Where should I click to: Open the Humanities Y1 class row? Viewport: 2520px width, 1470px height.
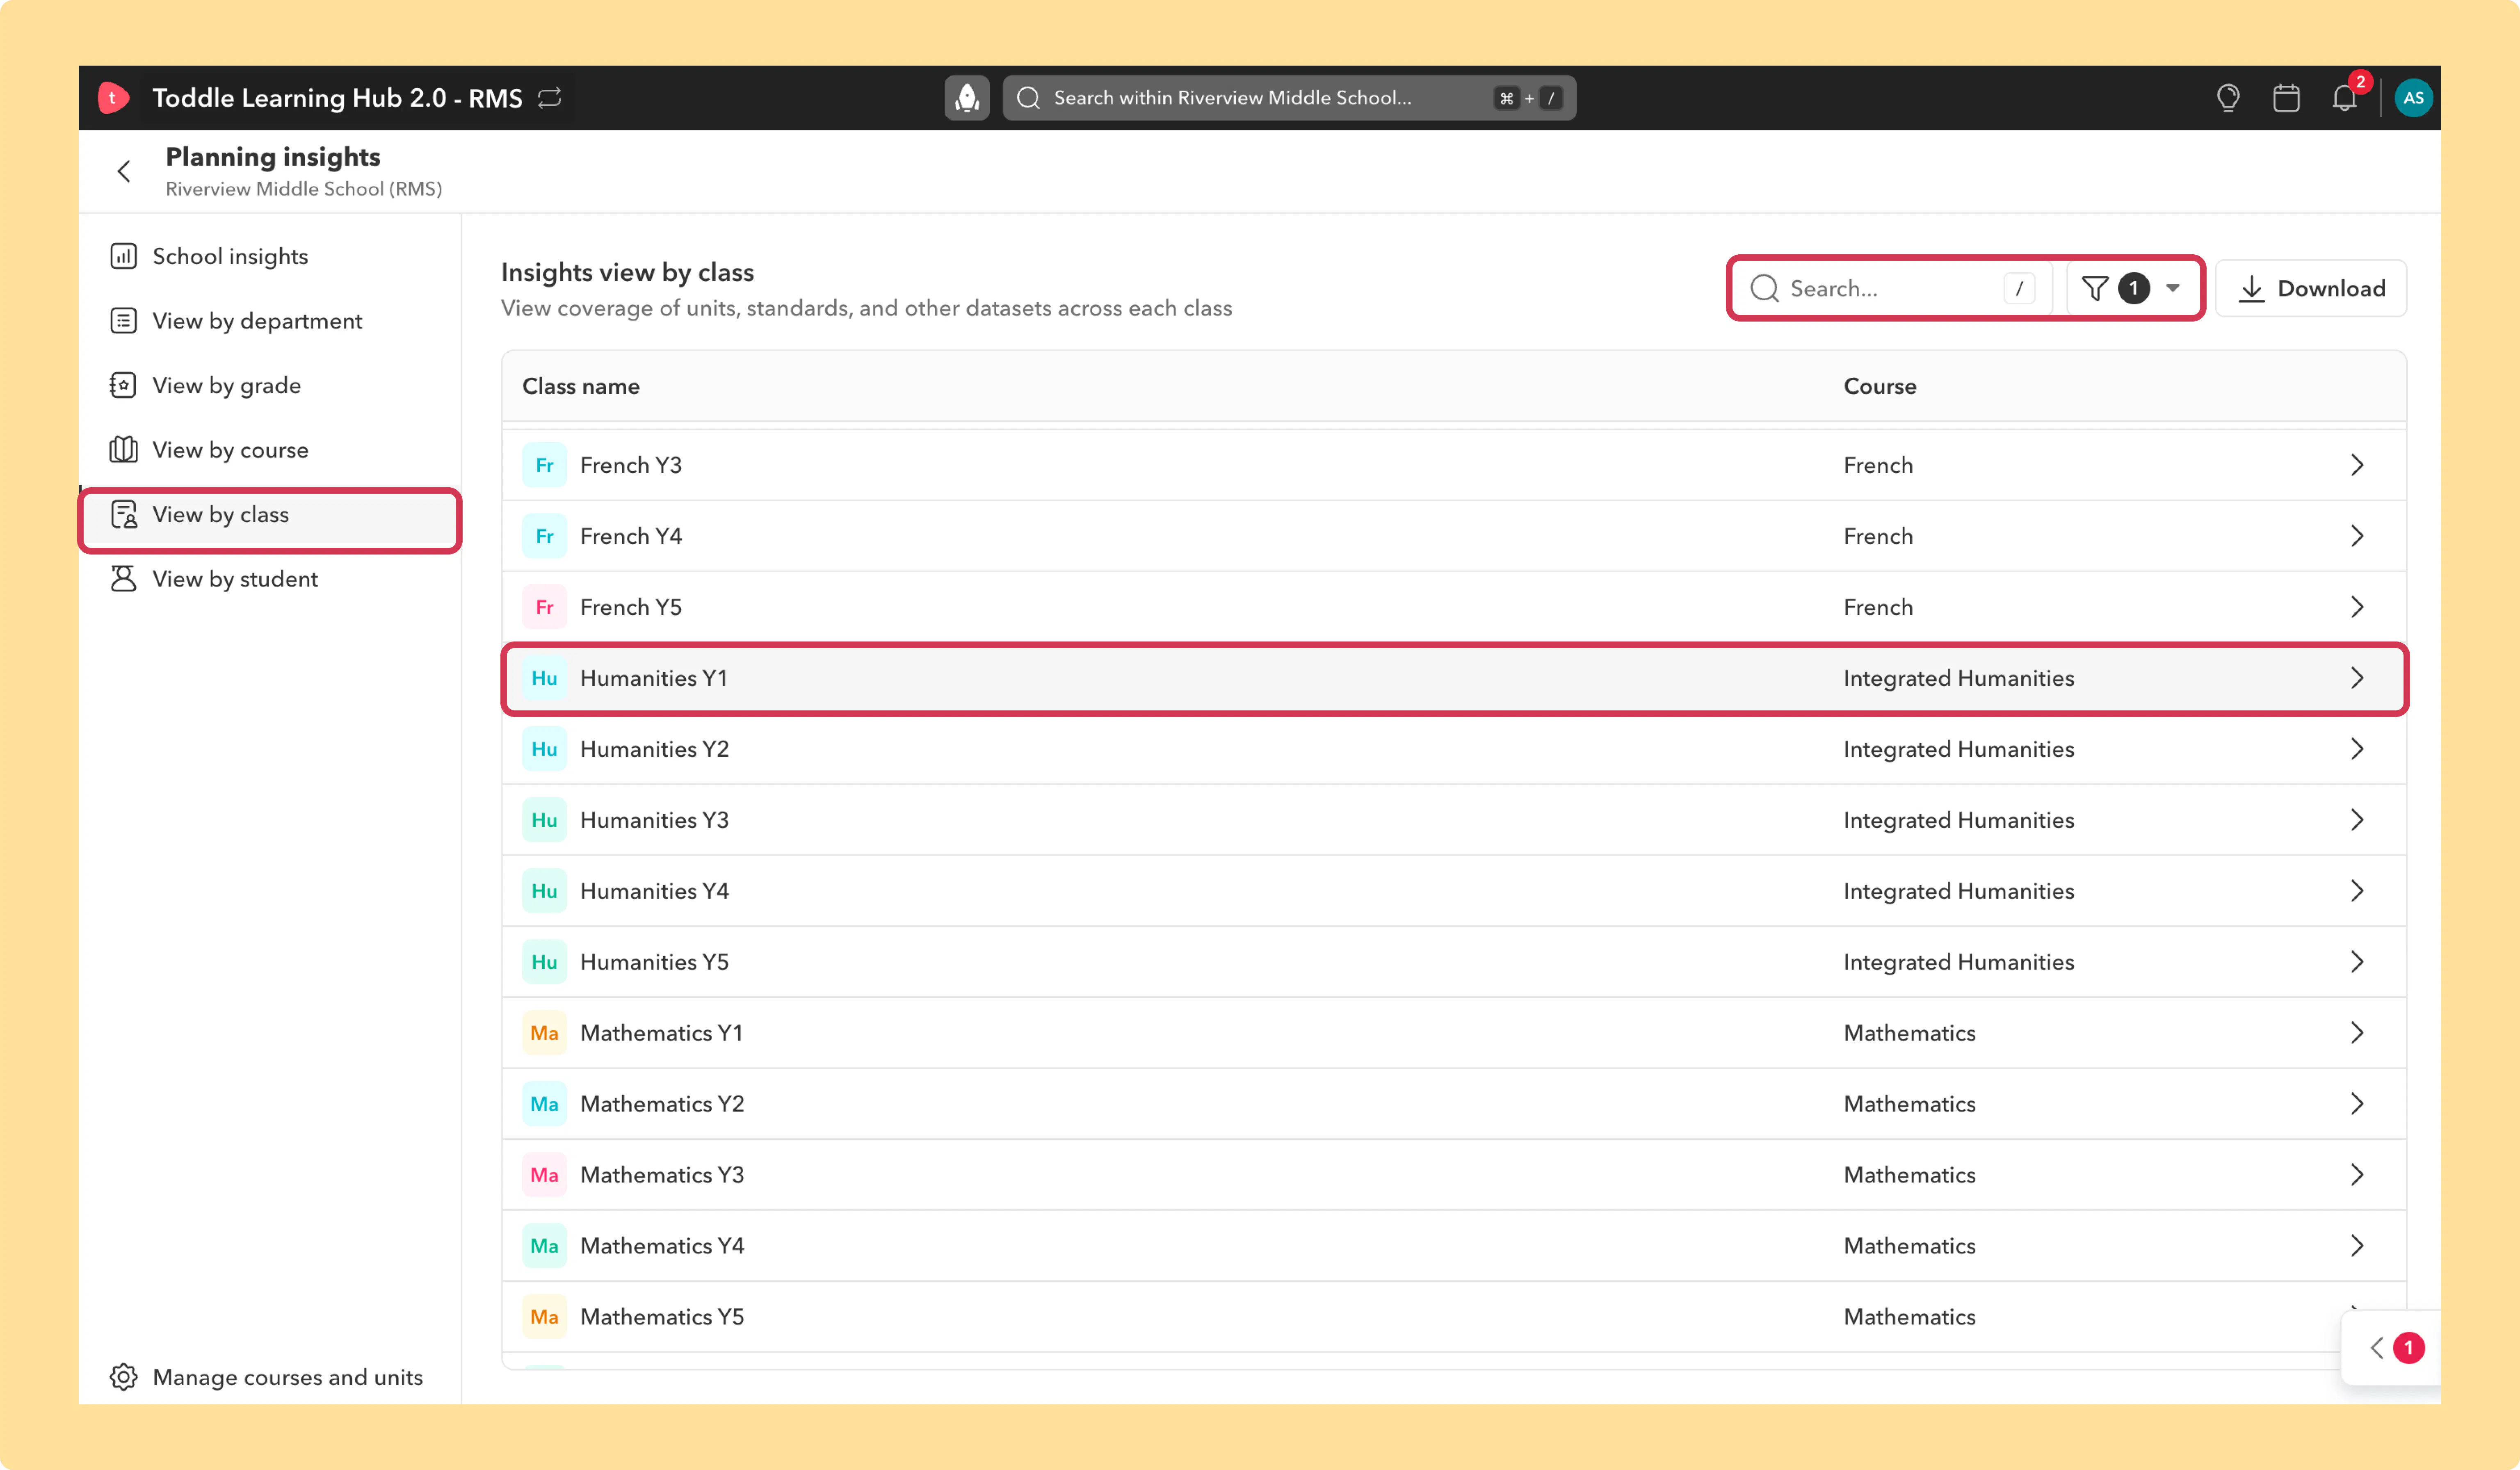[1454, 679]
